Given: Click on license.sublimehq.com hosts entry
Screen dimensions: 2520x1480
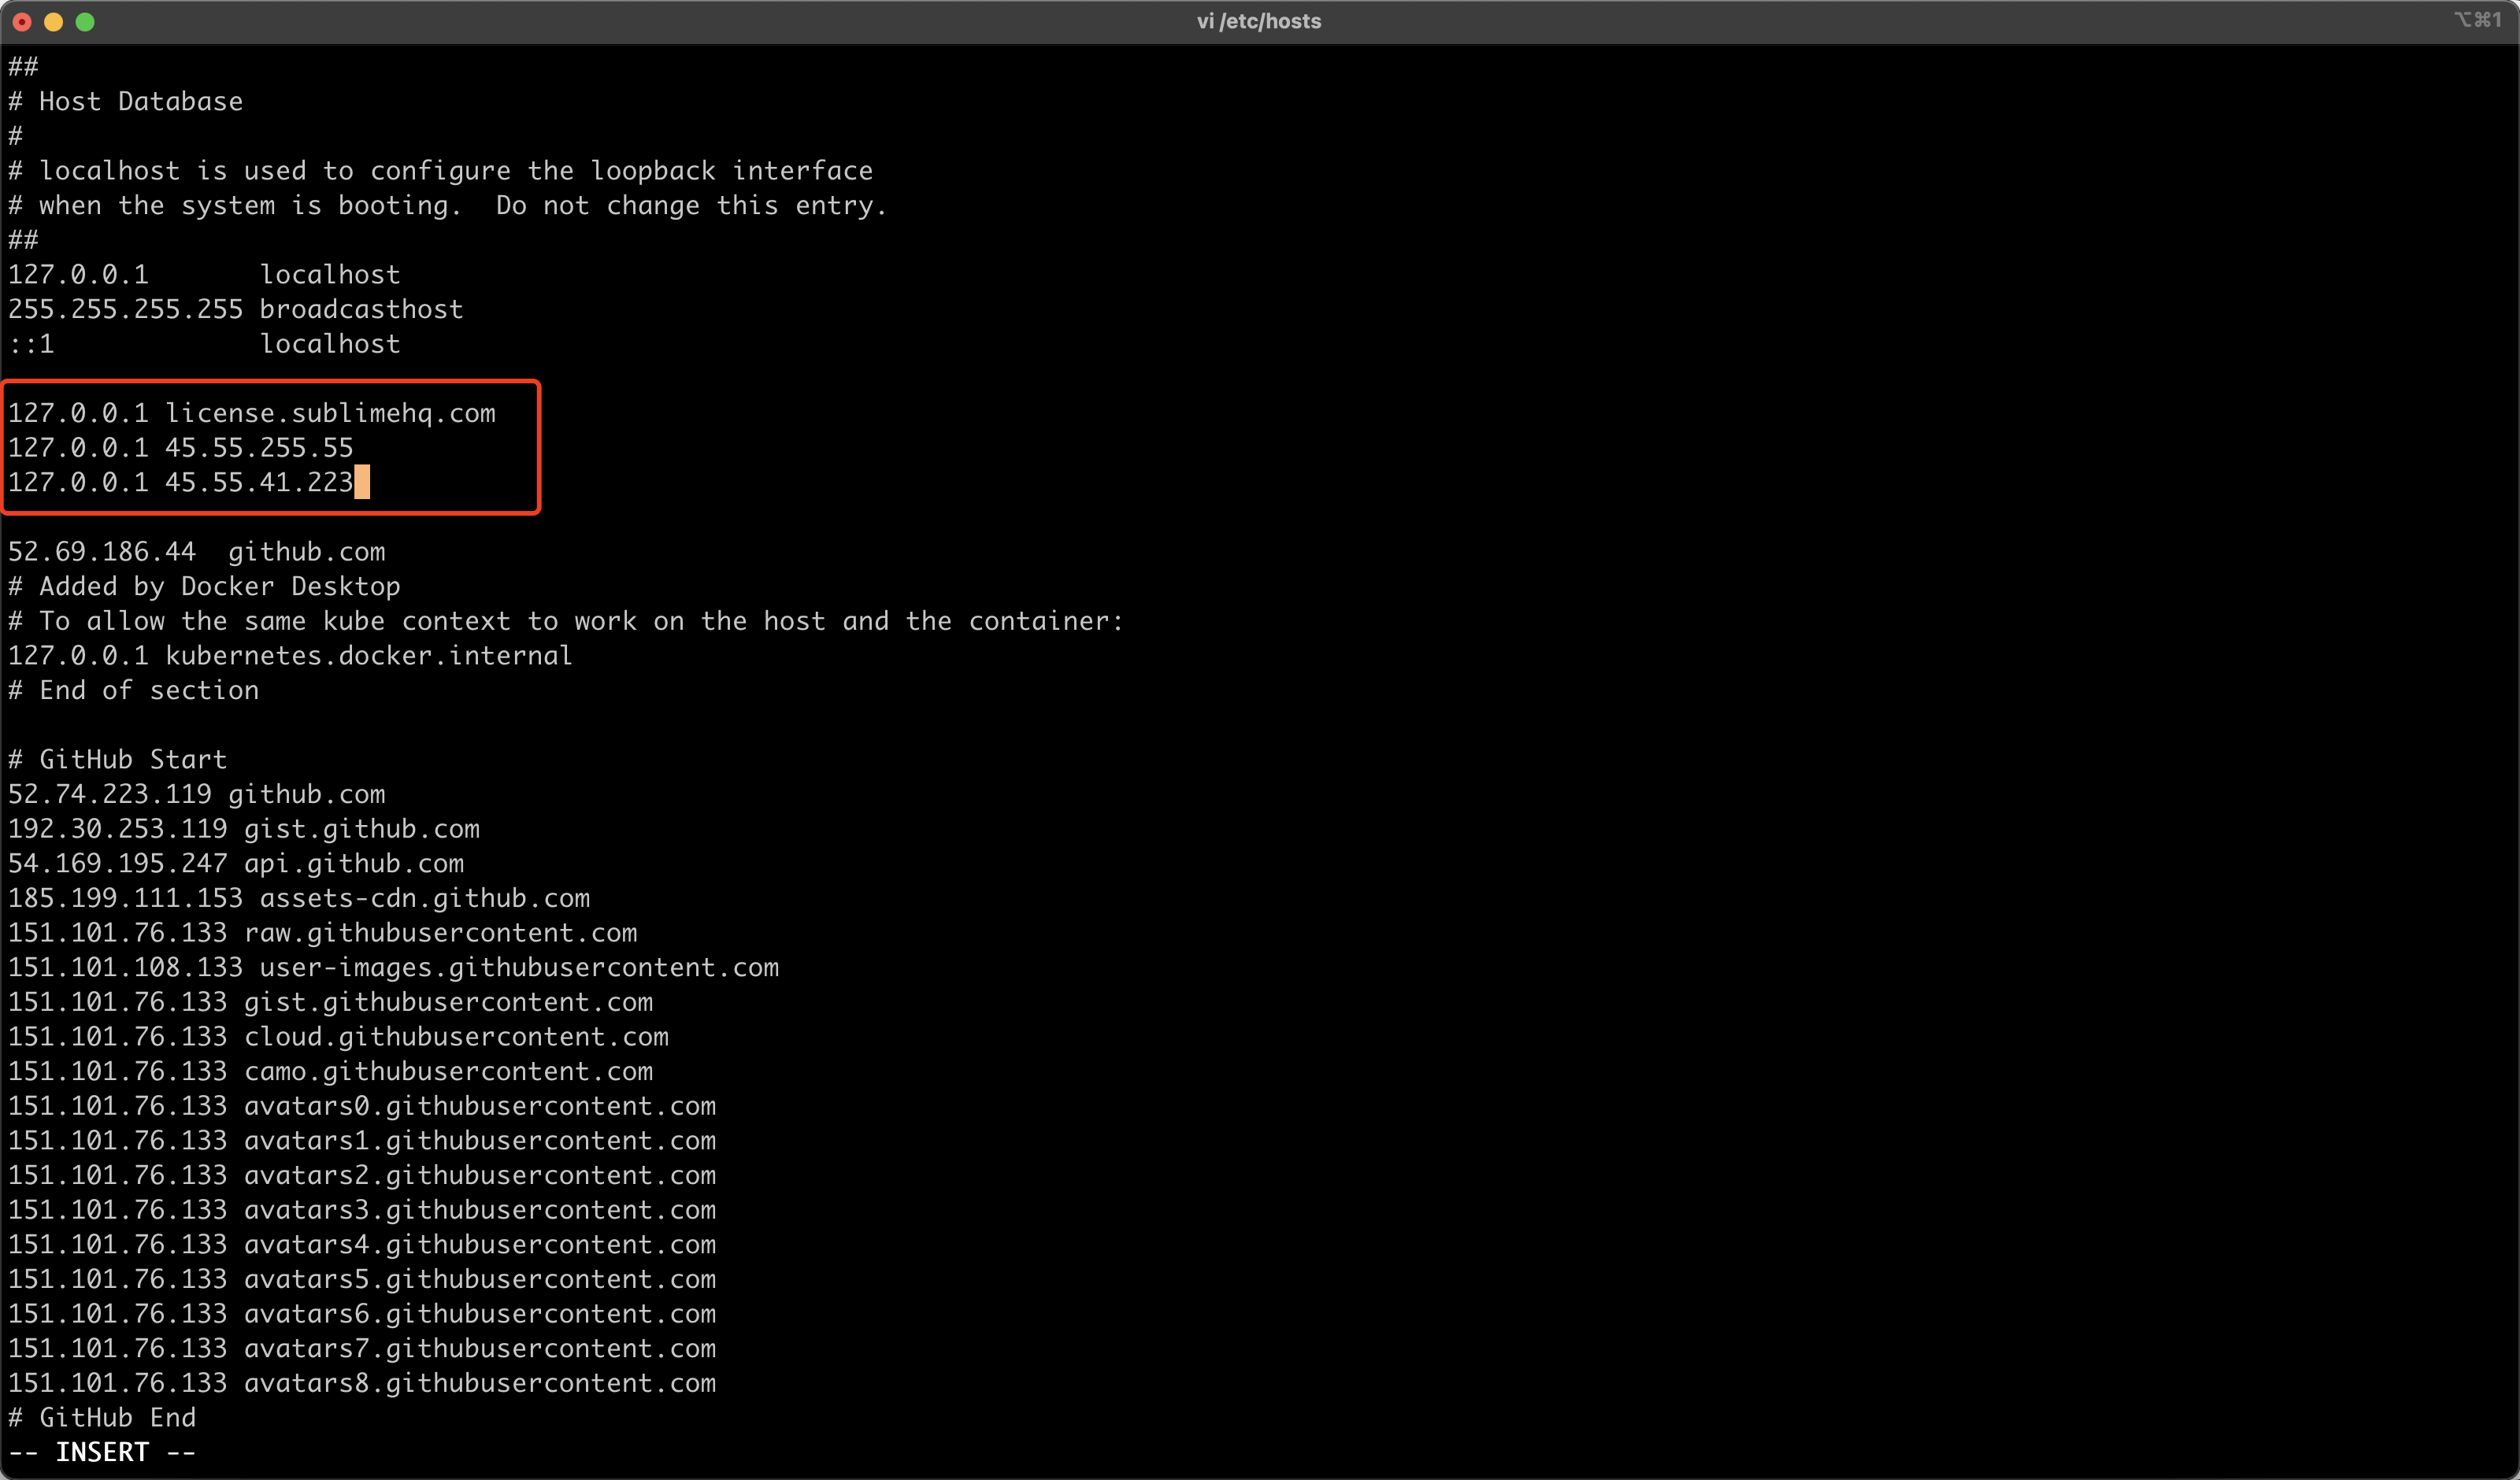Looking at the screenshot, I should pos(330,413).
